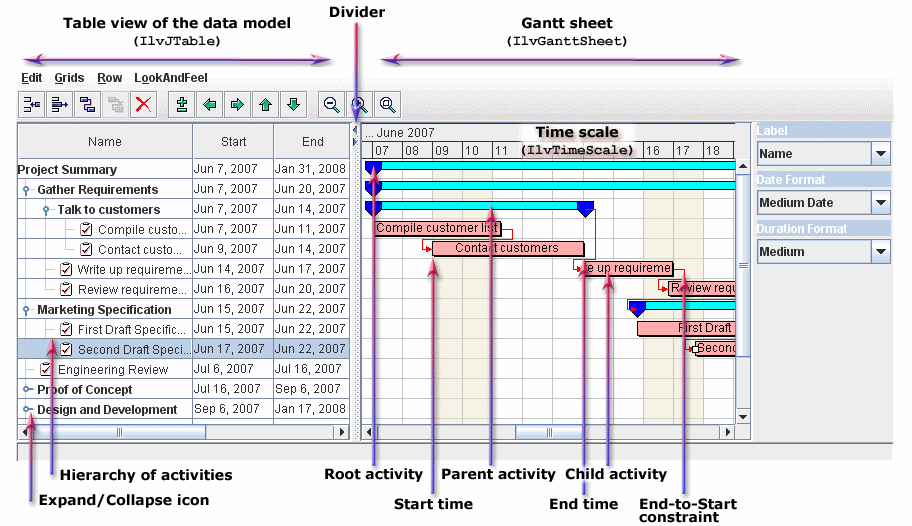Viewport: 912px width, 526px height.
Task: Click the green left arrow toolbar button
Action: pos(210,104)
